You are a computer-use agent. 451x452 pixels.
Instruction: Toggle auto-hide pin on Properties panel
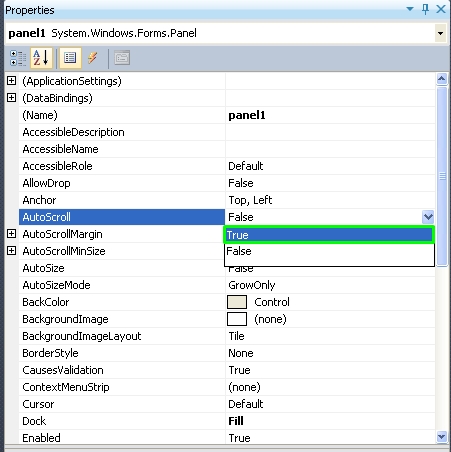pos(425,9)
